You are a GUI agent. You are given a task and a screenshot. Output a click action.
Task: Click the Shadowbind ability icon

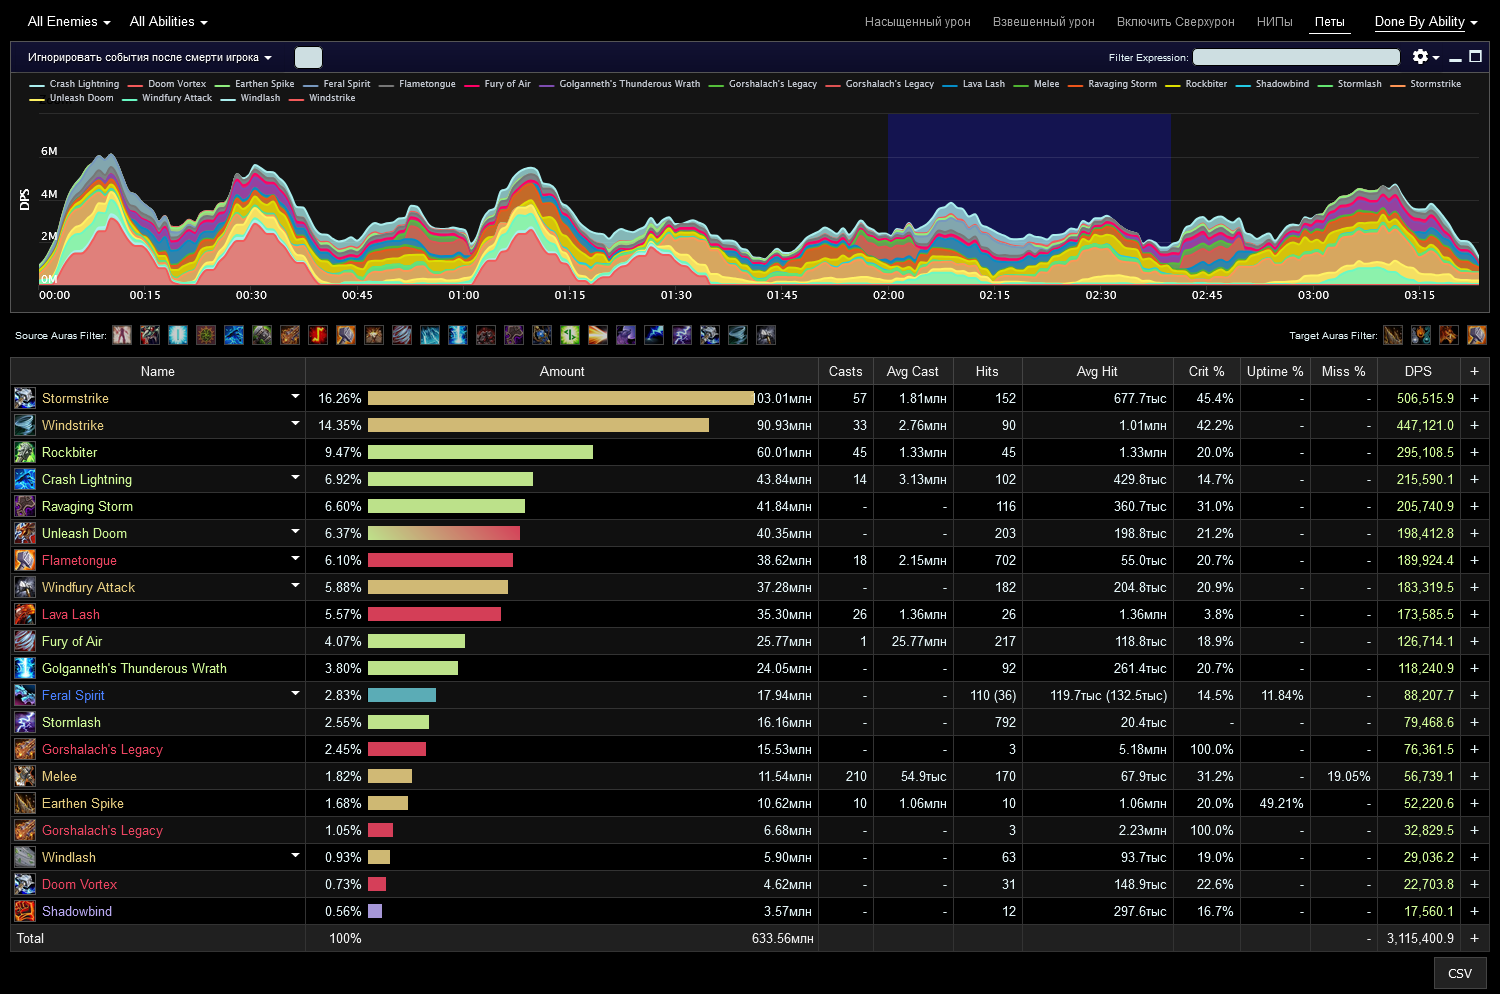click(25, 911)
